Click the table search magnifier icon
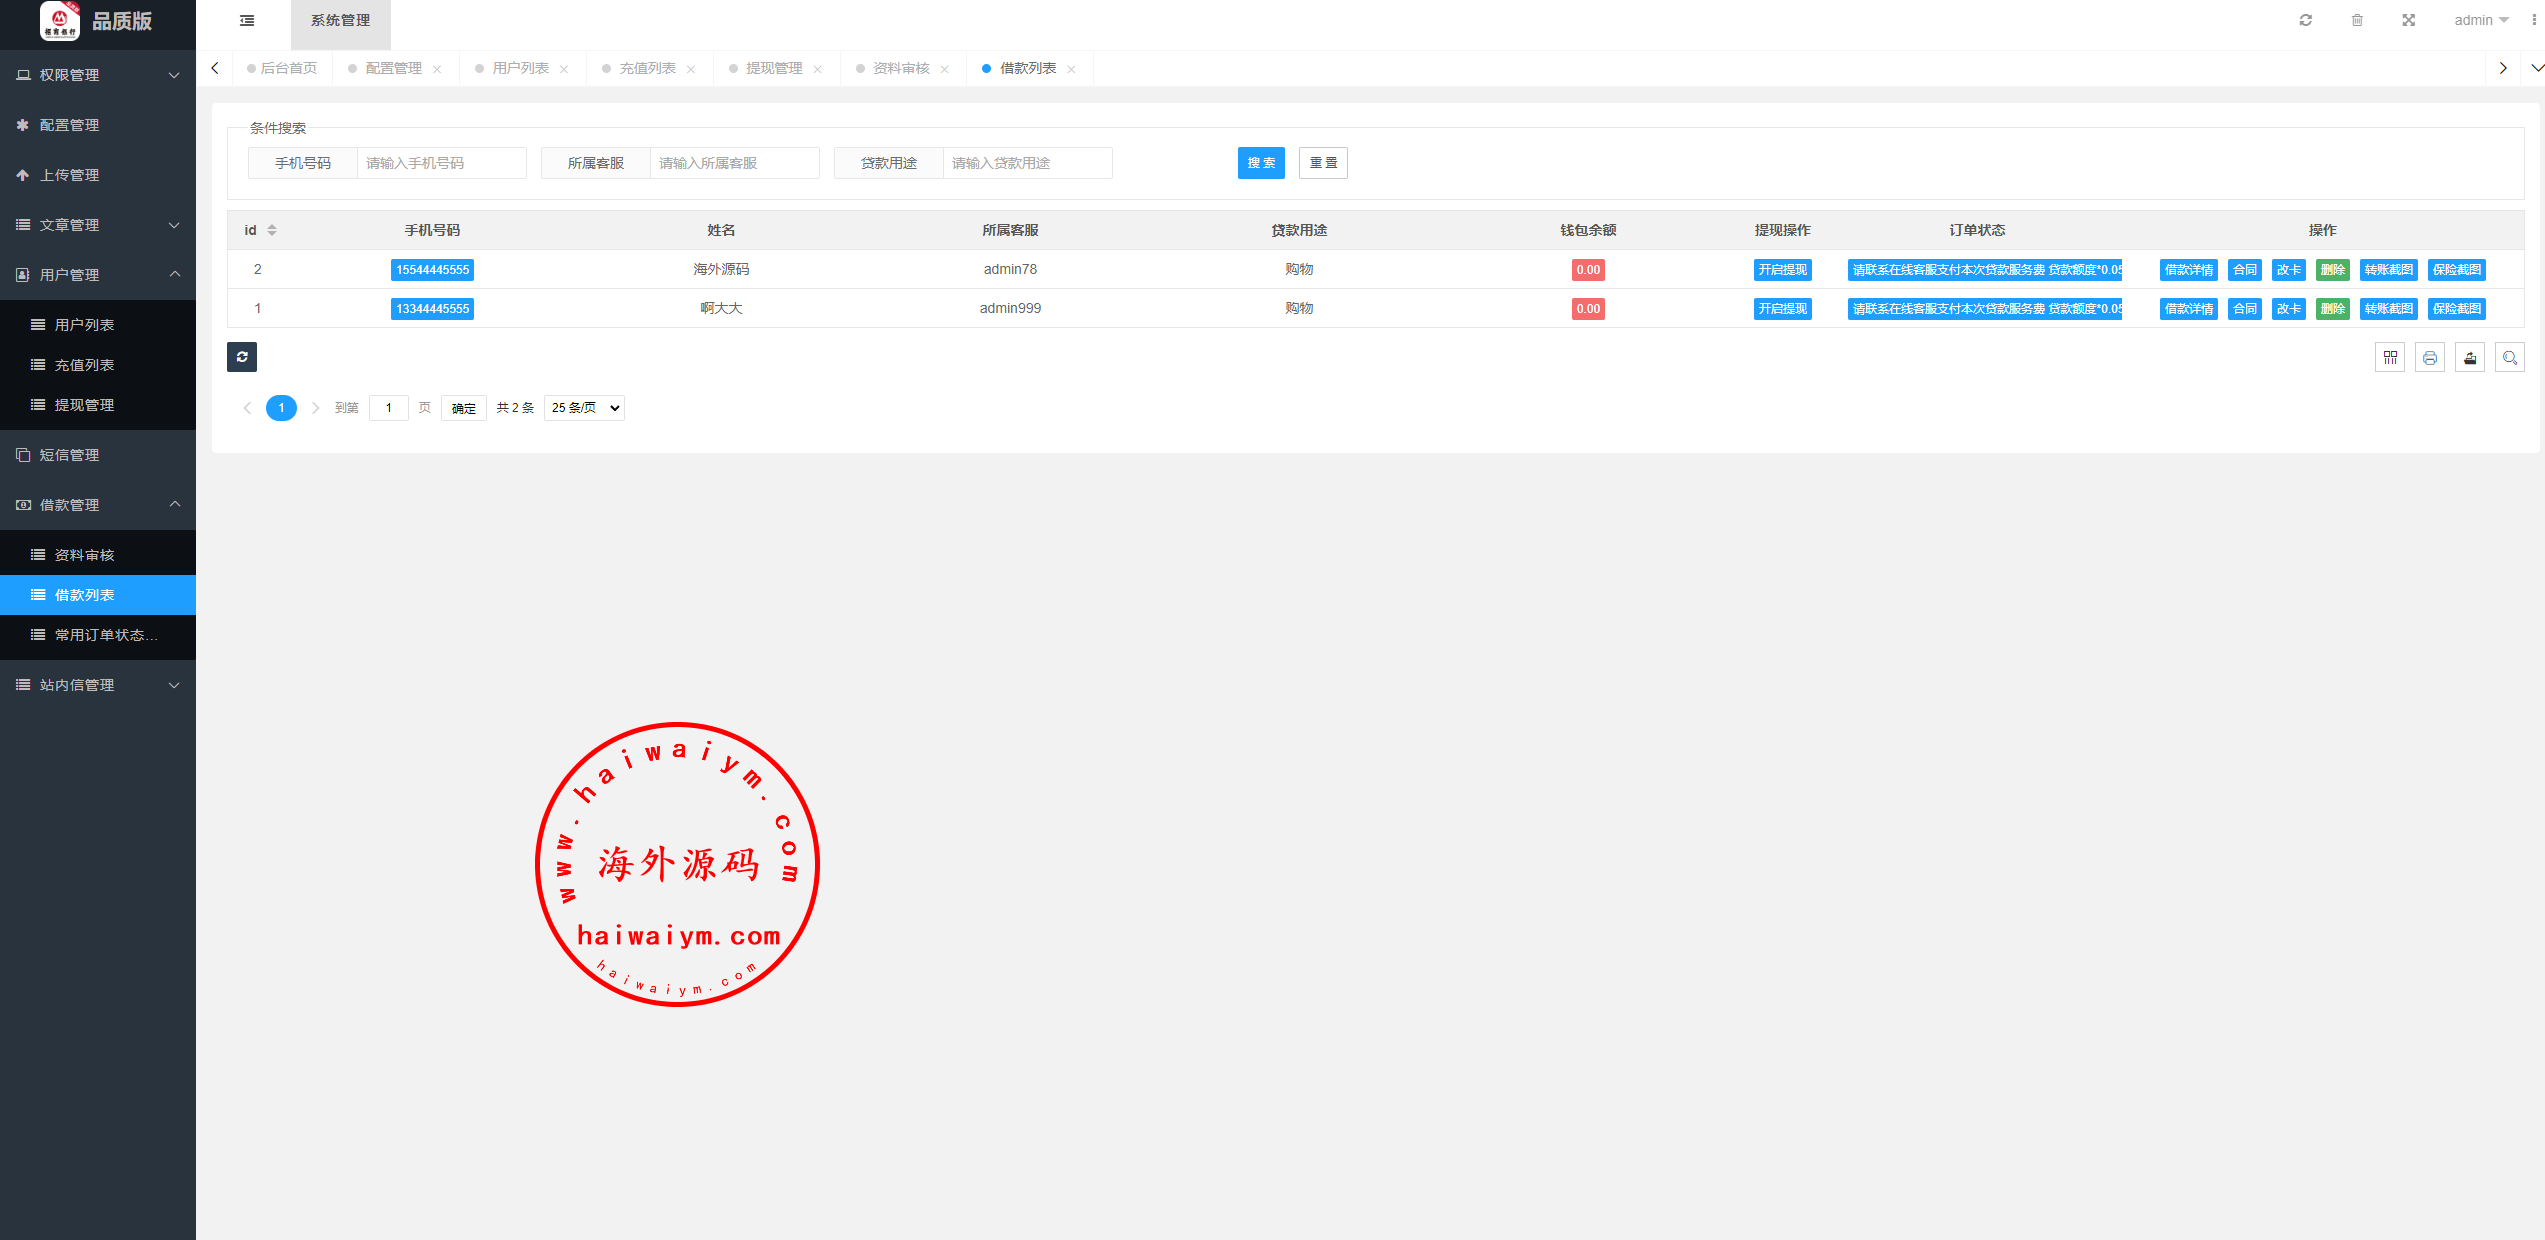The image size is (2545, 1240). point(2510,358)
